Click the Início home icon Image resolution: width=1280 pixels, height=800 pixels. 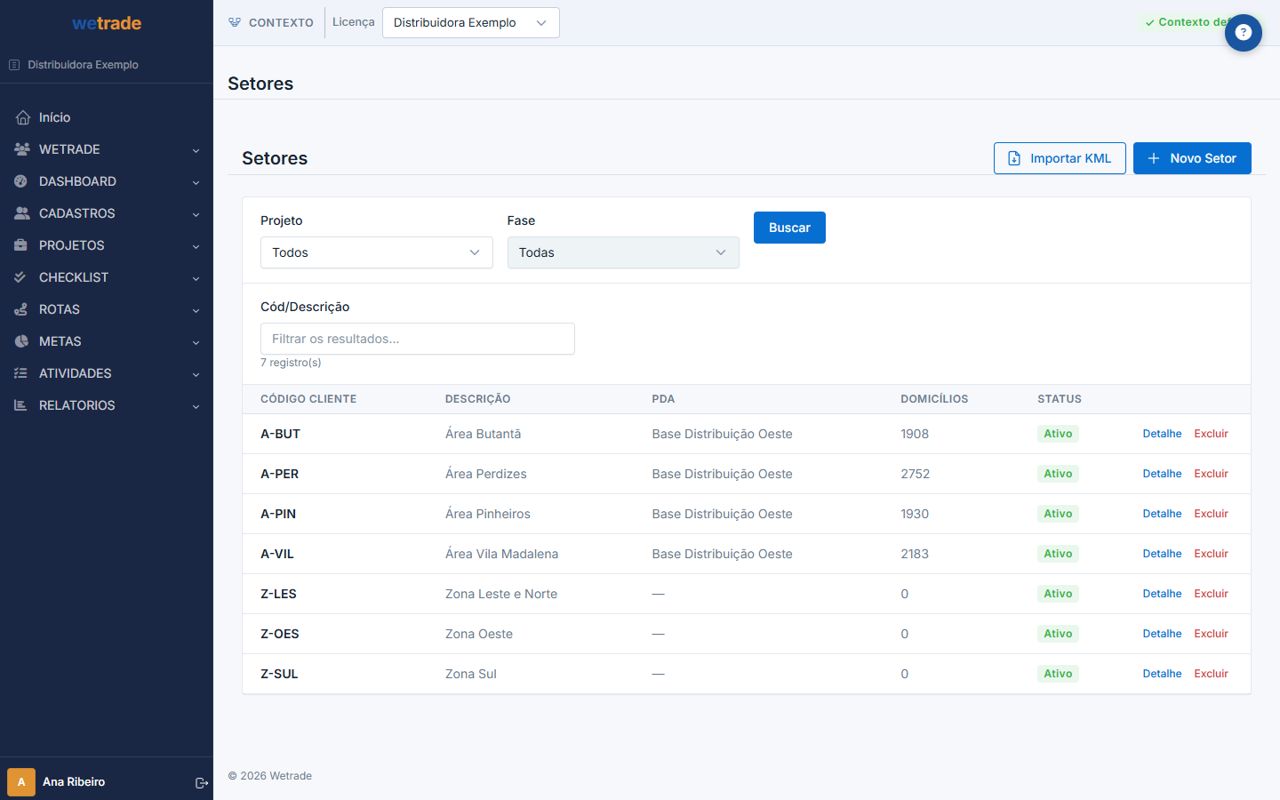coord(22,118)
